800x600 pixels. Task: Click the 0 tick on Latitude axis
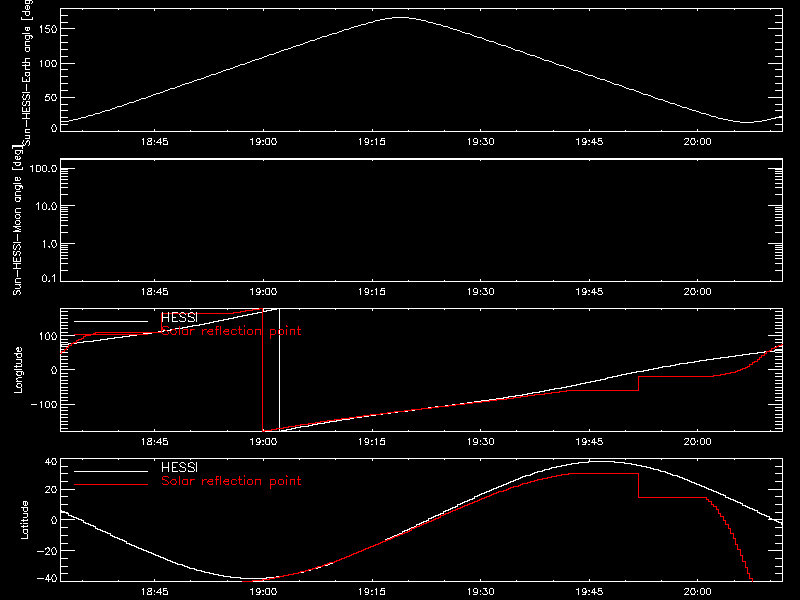(x=54, y=520)
